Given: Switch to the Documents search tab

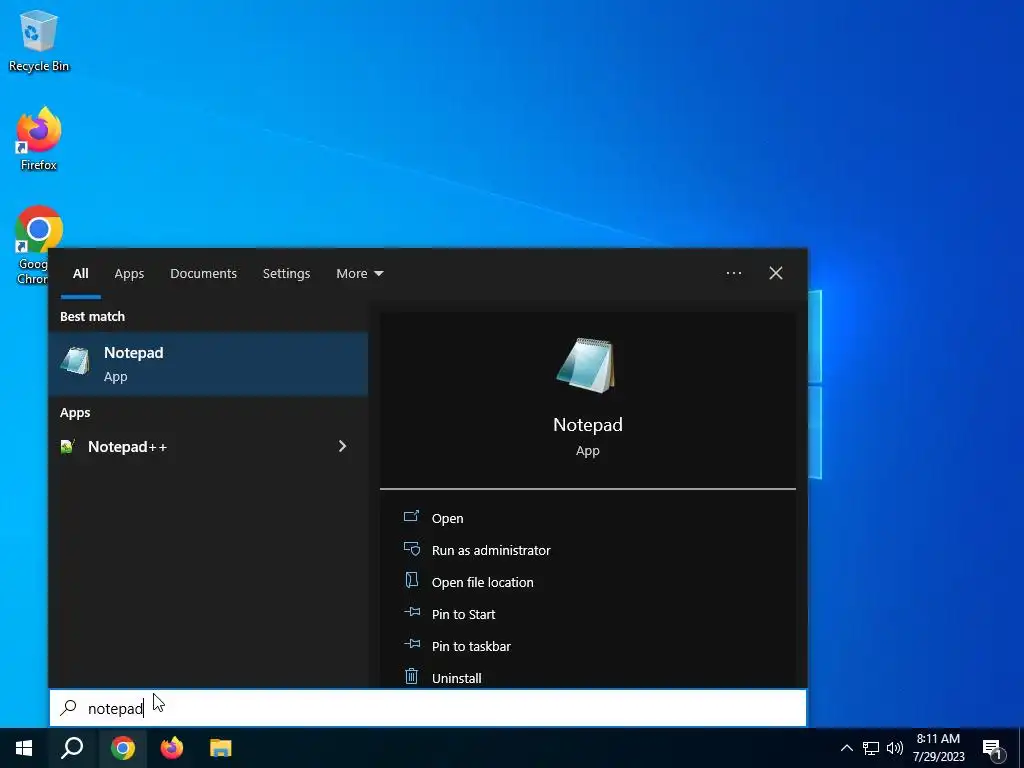Looking at the screenshot, I should (x=203, y=274).
